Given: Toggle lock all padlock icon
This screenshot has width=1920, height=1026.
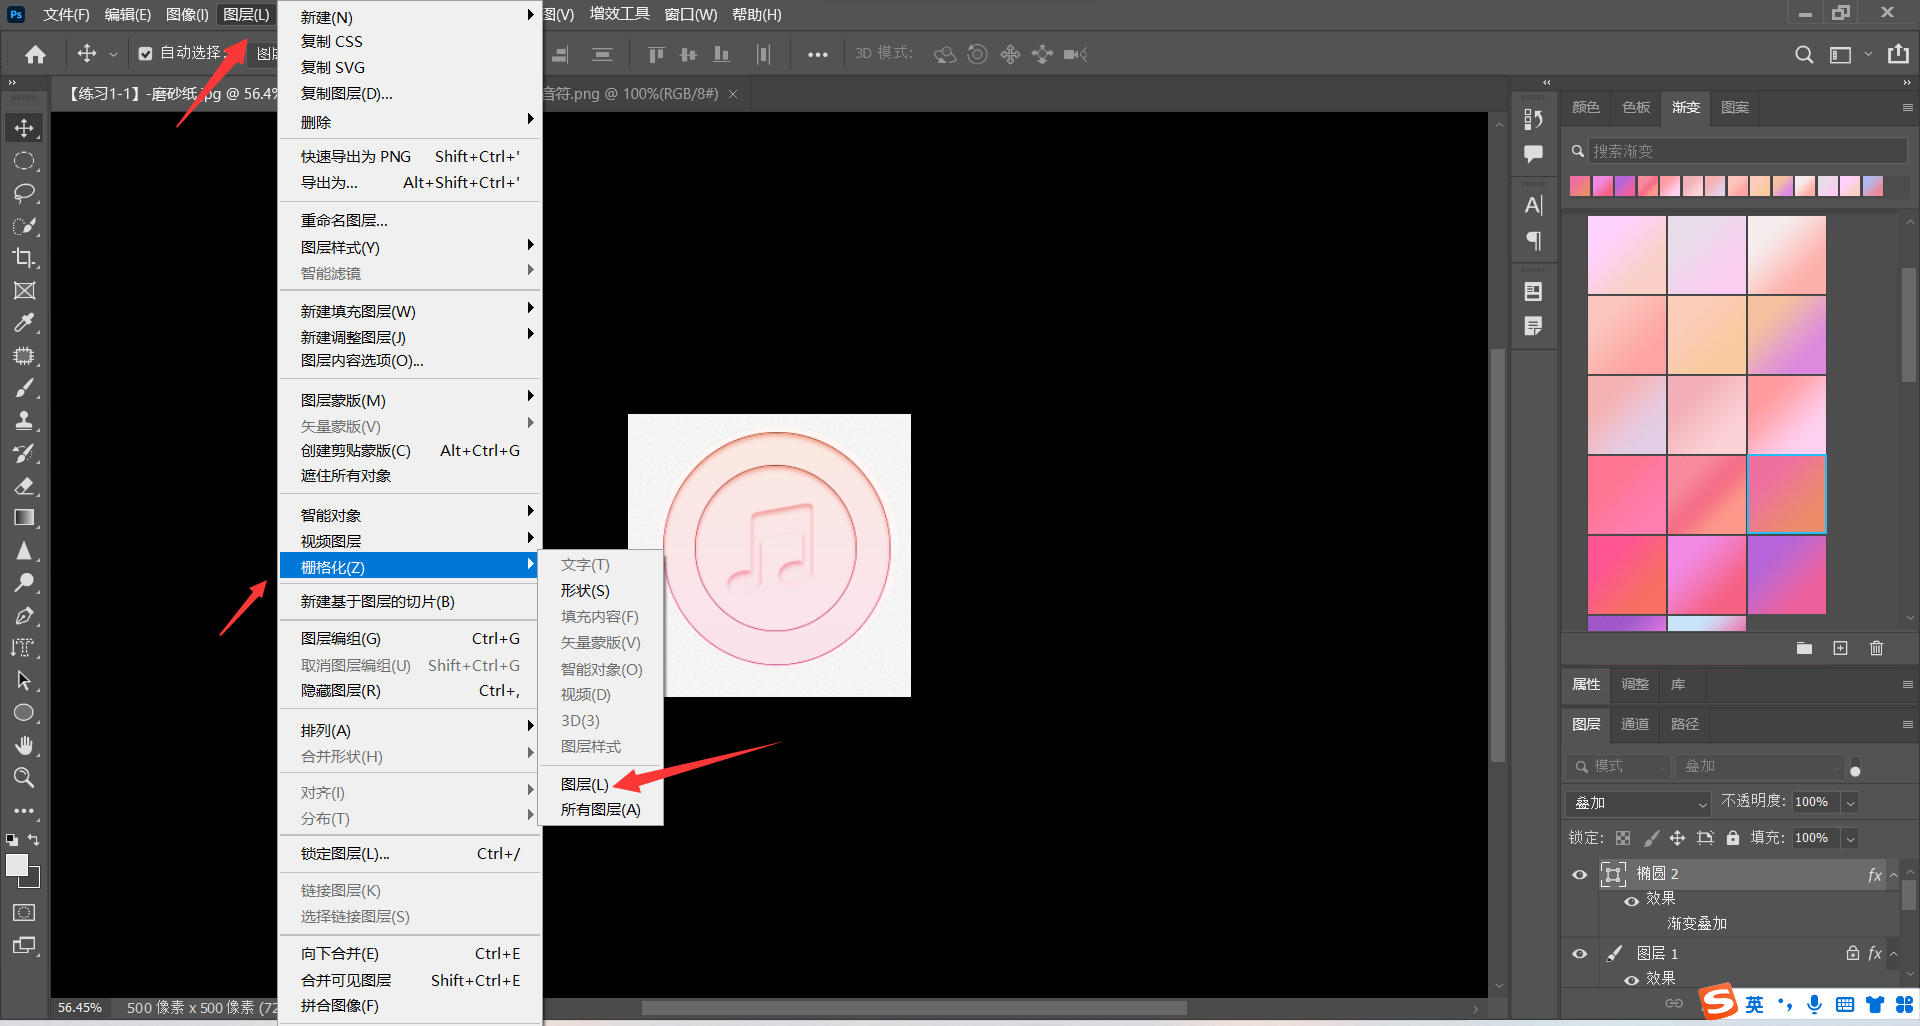Looking at the screenshot, I should coord(1733,838).
